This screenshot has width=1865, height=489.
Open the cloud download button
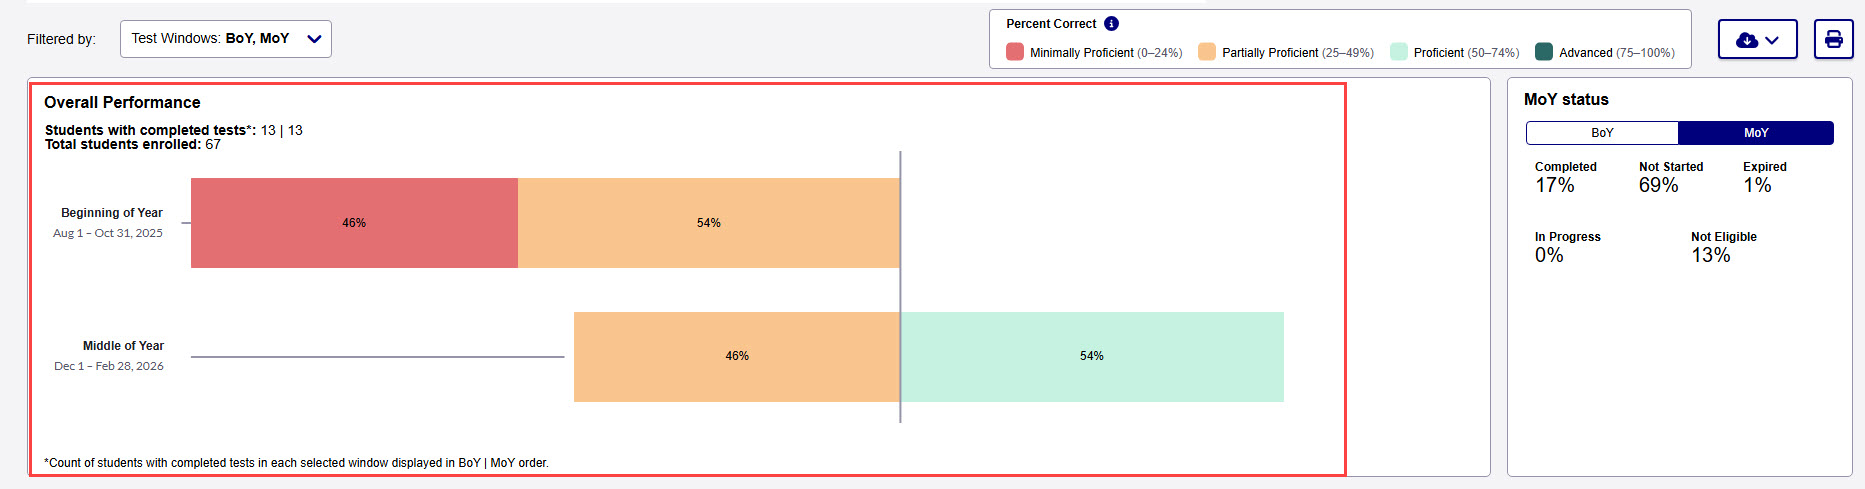1757,40
